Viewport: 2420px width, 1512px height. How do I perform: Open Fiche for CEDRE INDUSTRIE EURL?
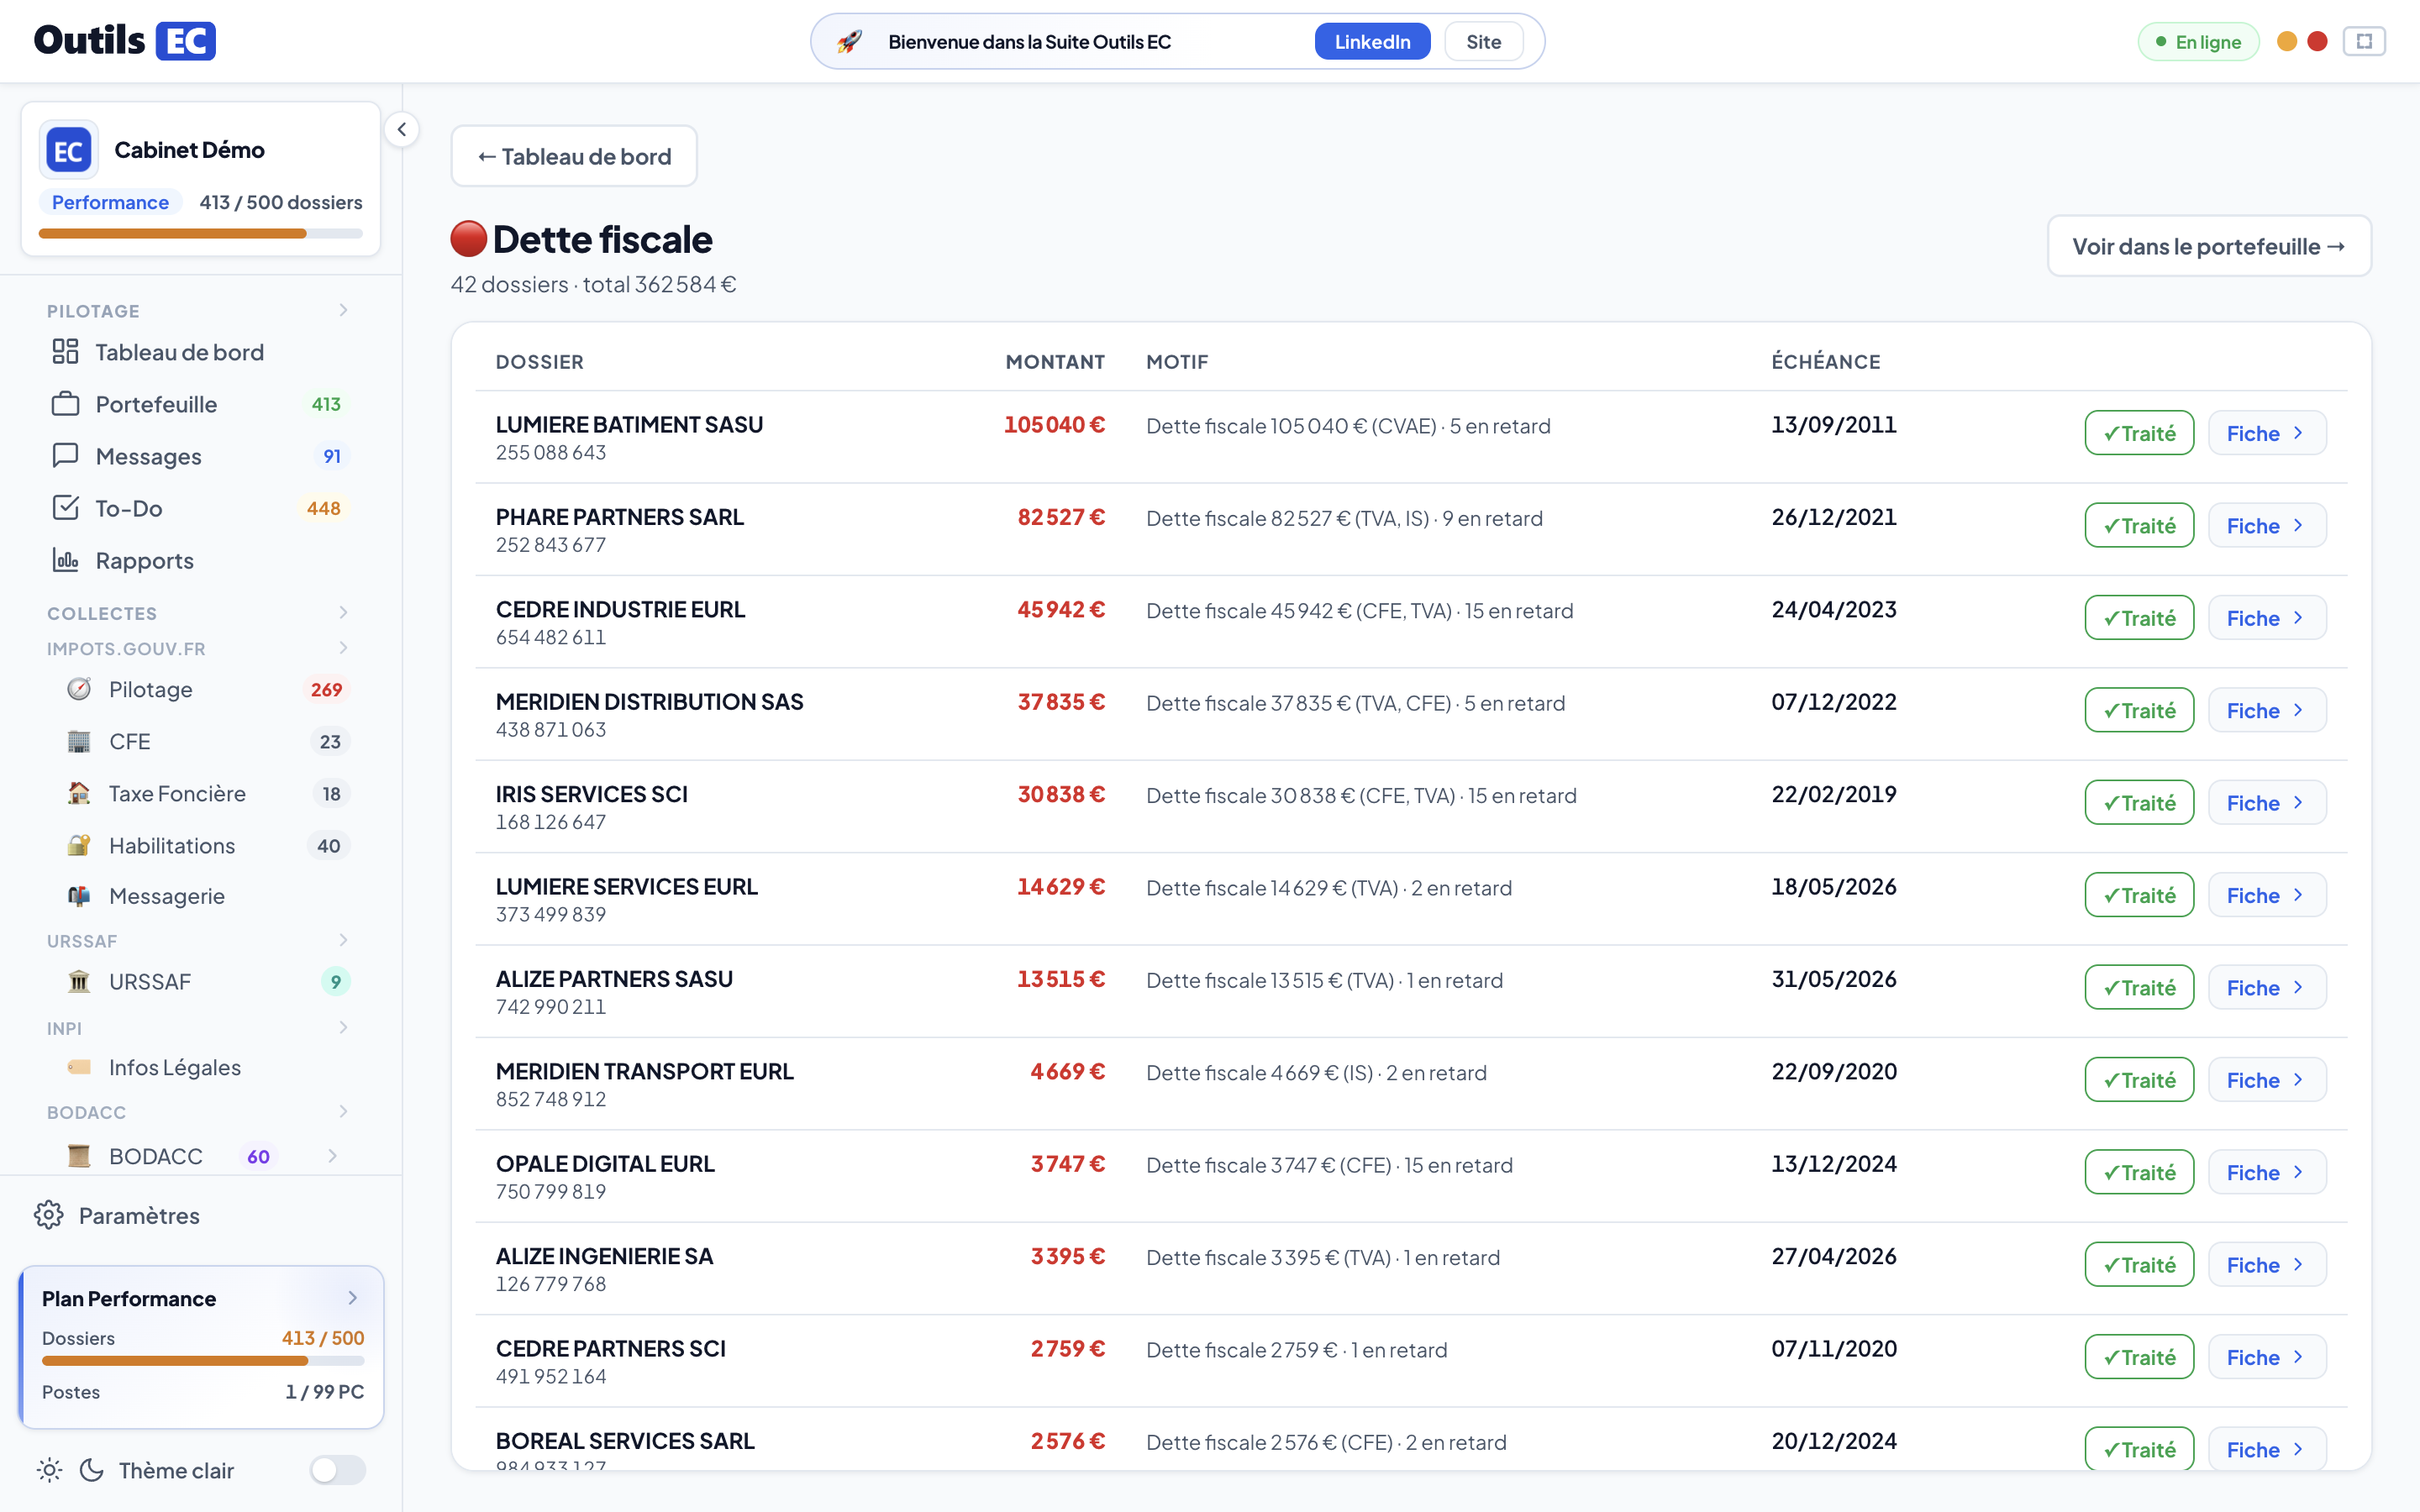(x=2266, y=618)
